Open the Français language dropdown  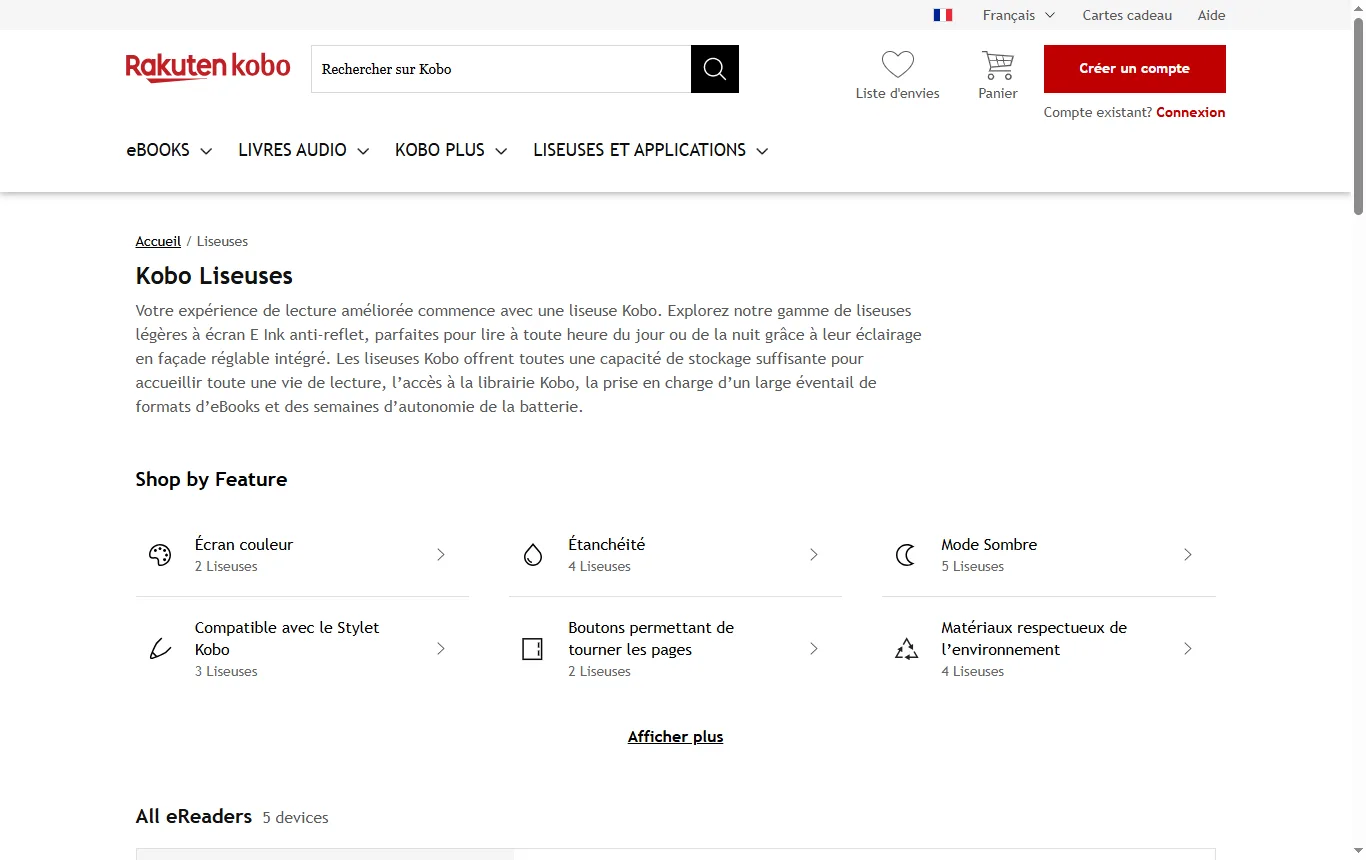point(1019,15)
